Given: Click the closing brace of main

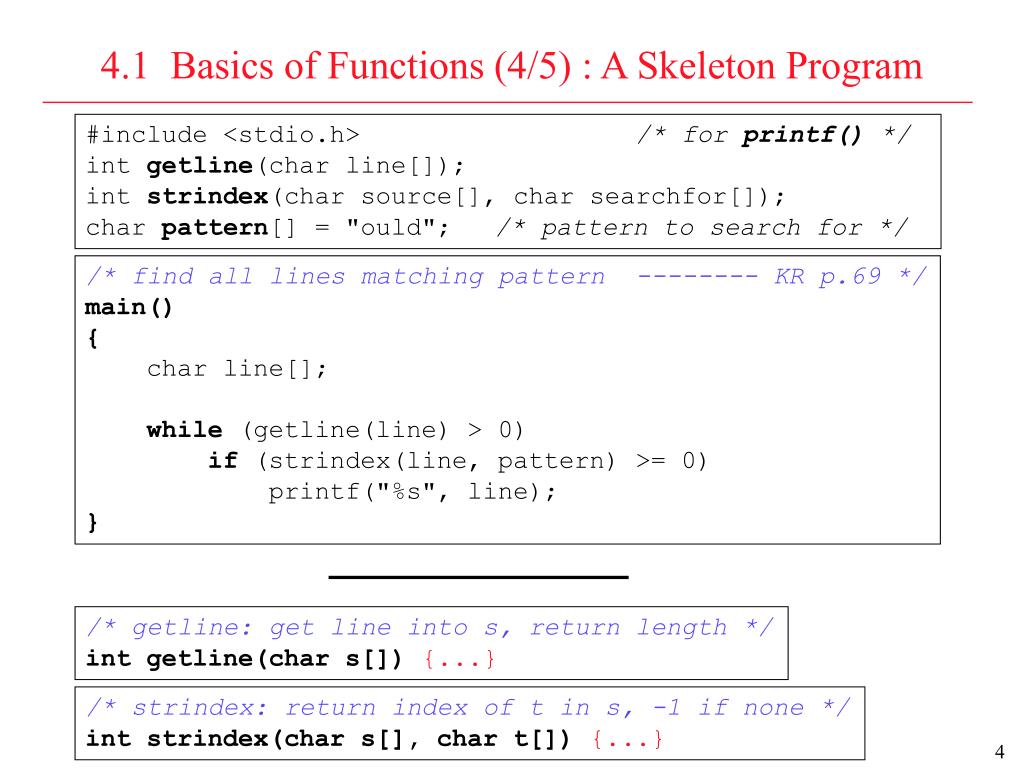Looking at the screenshot, I should click(x=93, y=522).
